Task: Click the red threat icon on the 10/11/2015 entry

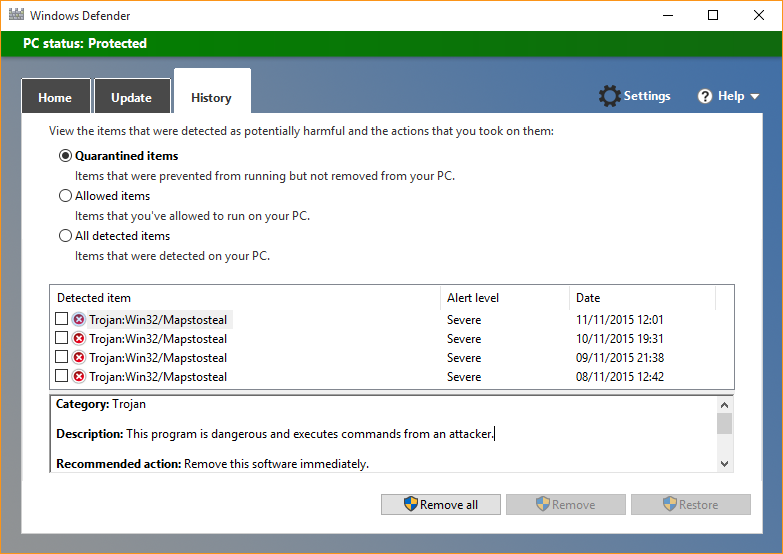Action: [x=79, y=339]
